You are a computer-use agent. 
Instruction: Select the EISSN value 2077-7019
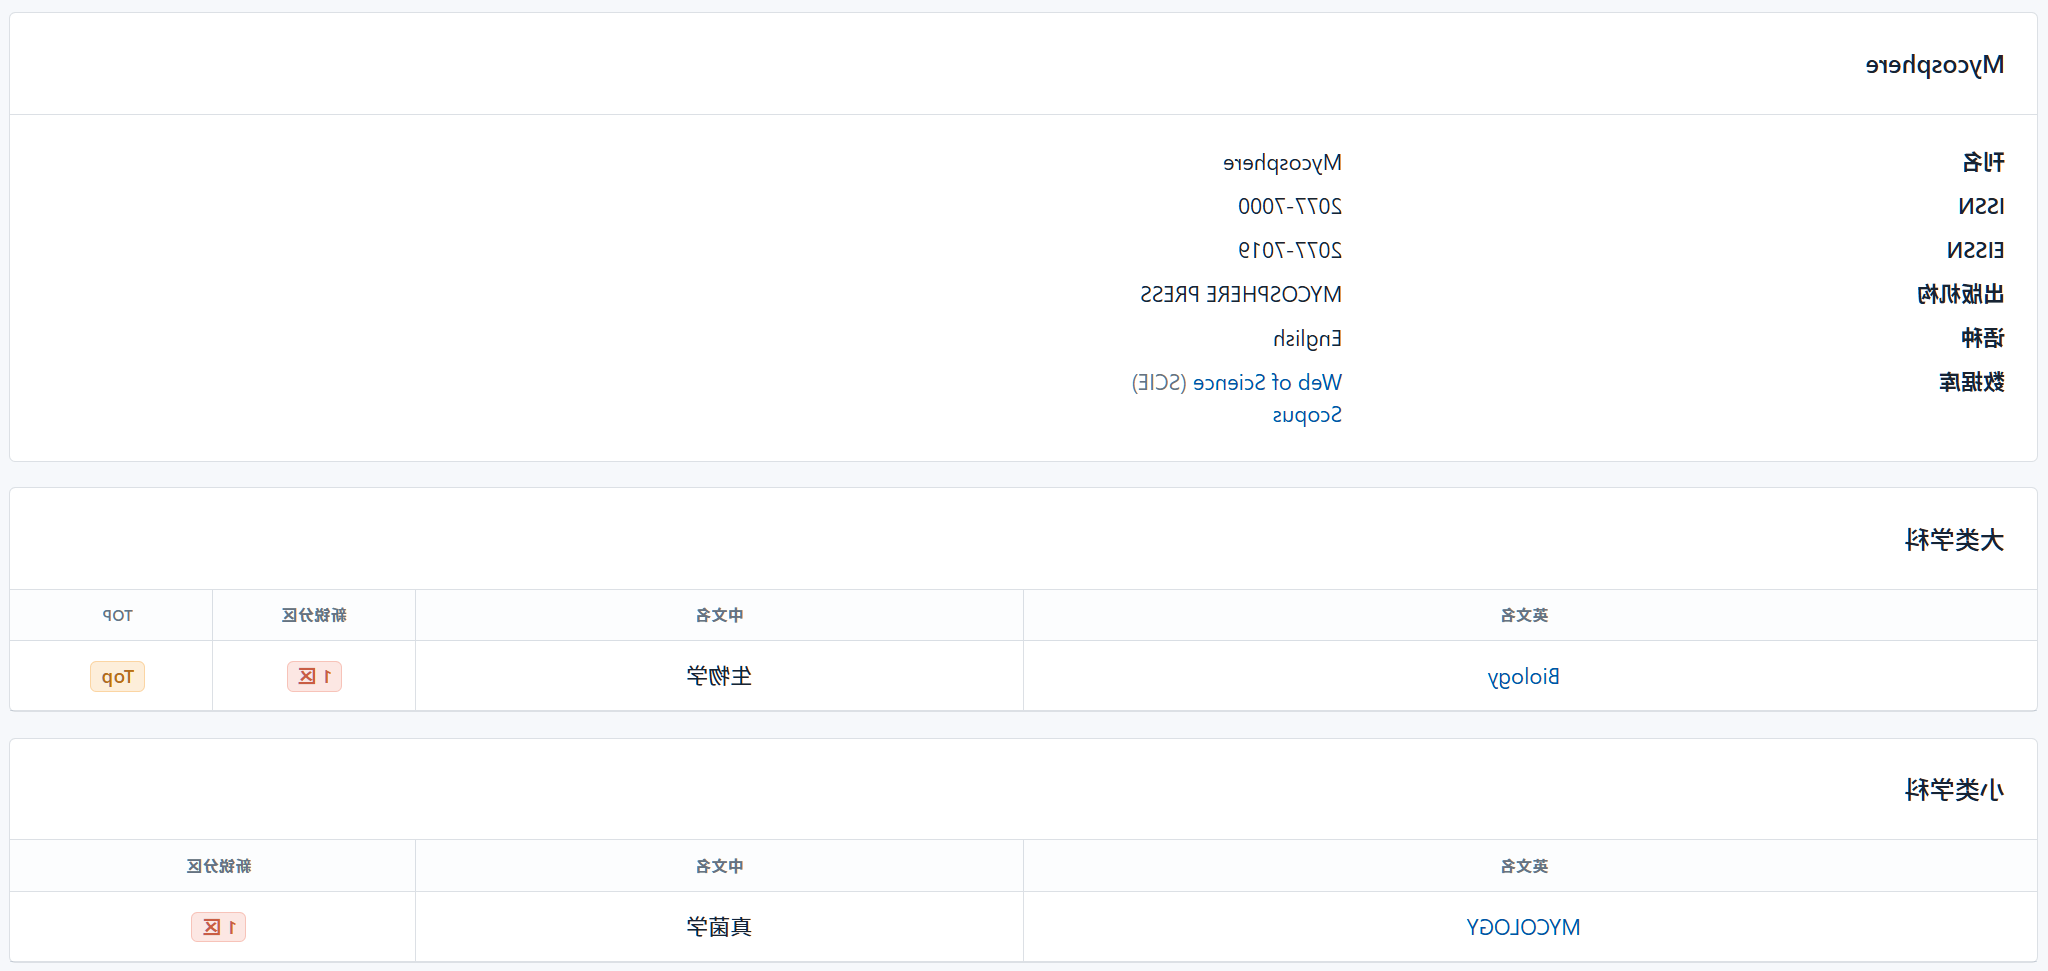click(1290, 250)
